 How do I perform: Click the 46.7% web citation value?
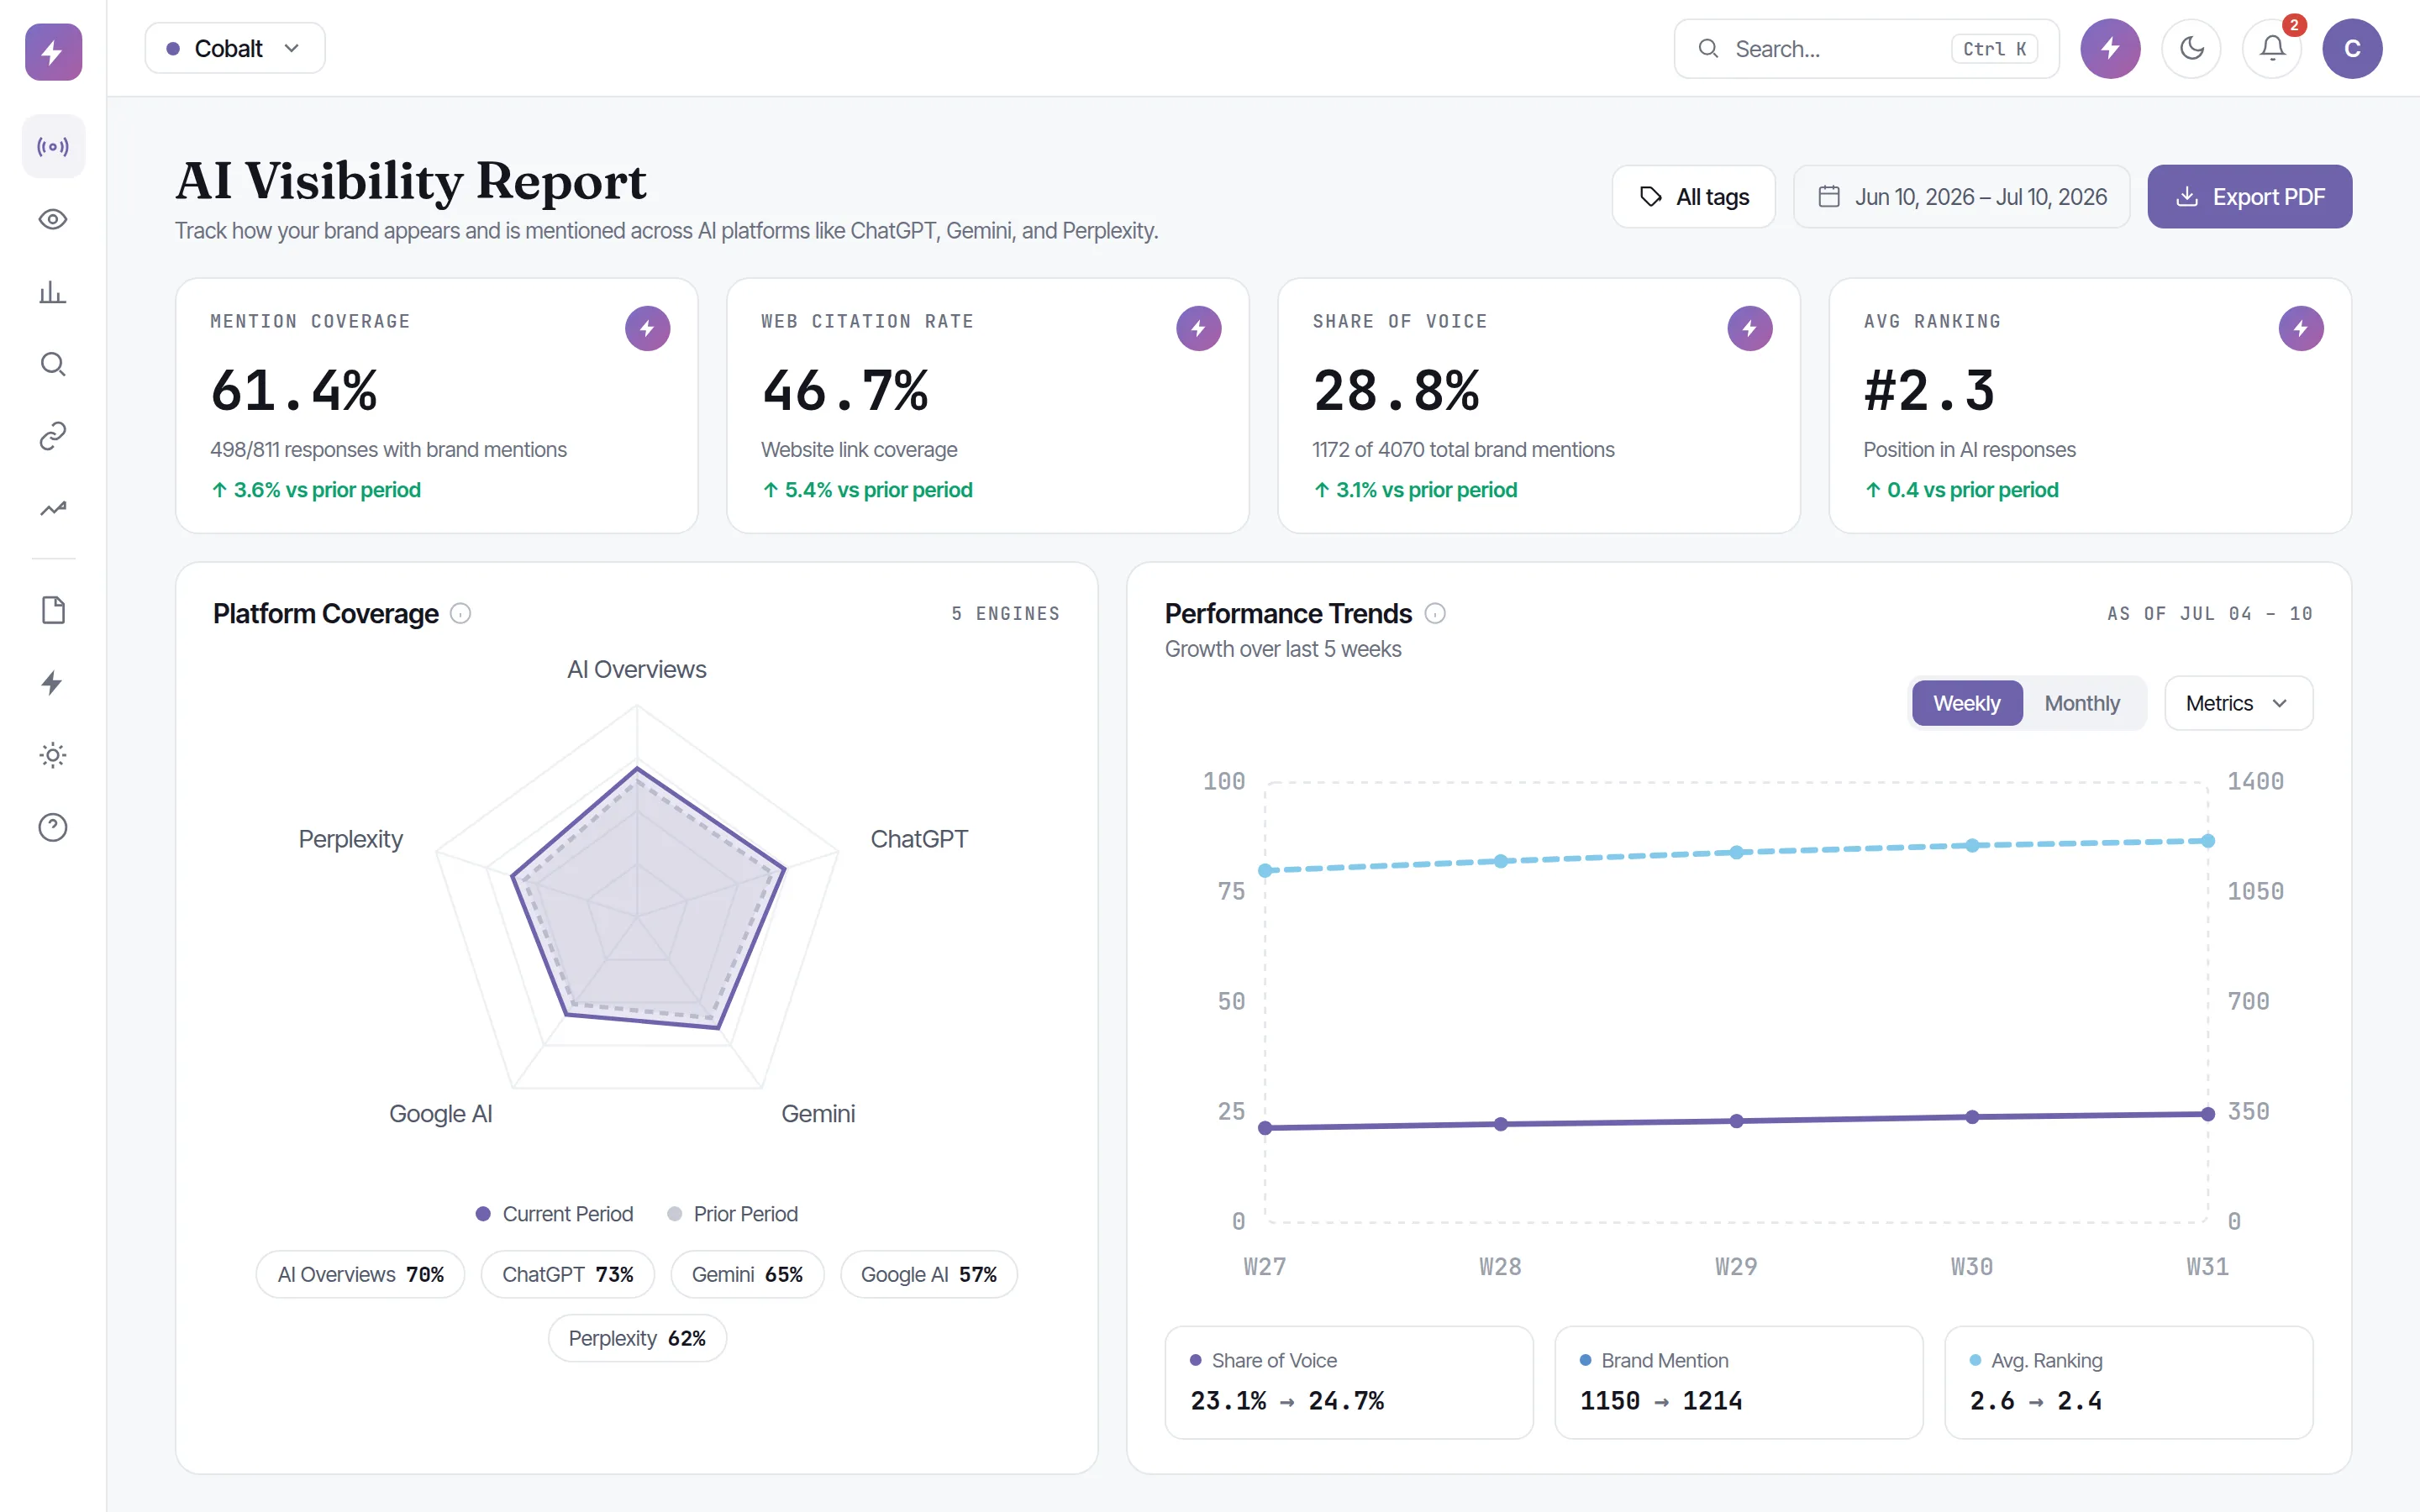(x=845, y=390)
